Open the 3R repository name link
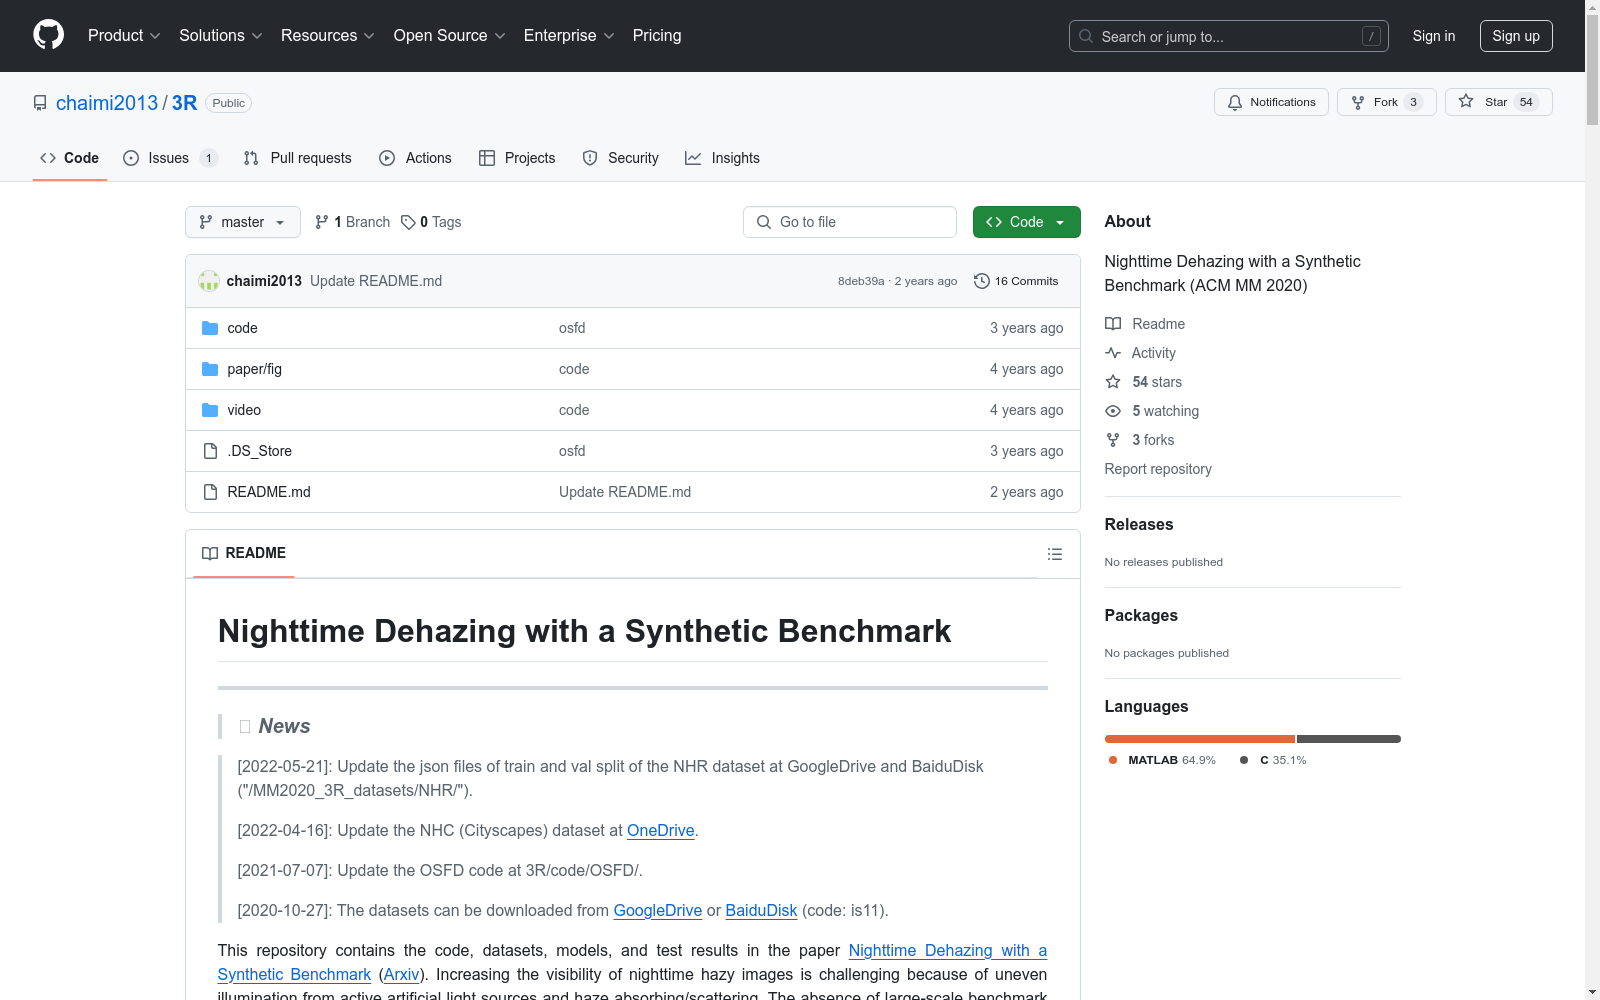 [x=184, y=103]
